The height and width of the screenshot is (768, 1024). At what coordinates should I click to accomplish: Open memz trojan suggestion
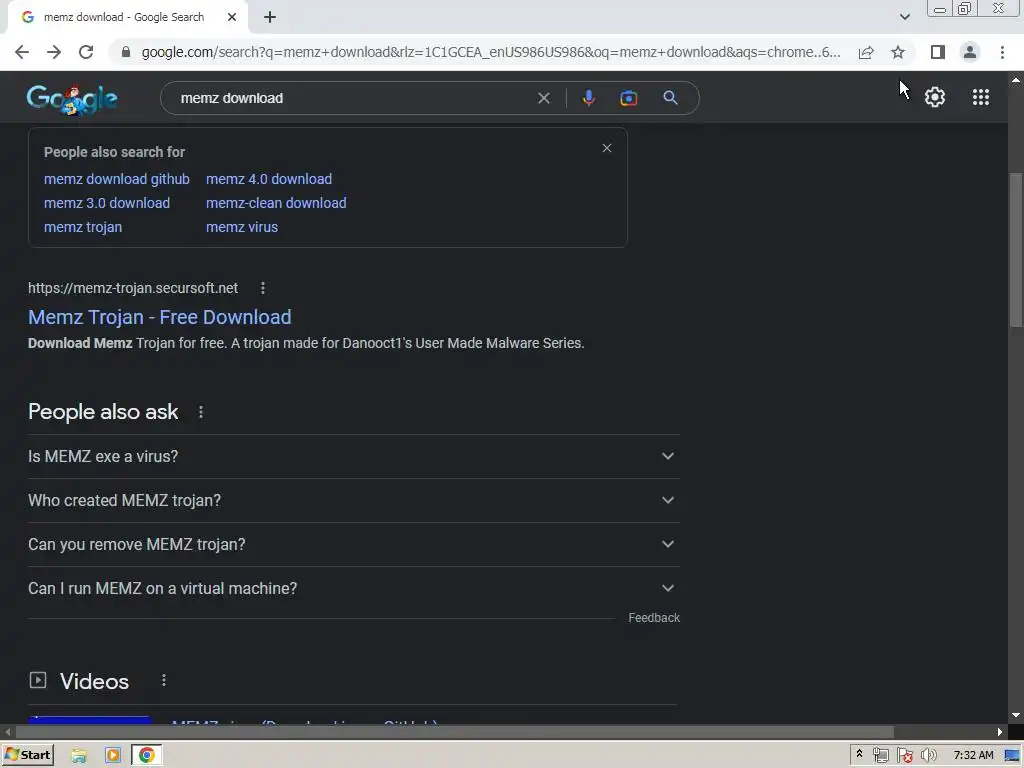(x=83, y=227)
